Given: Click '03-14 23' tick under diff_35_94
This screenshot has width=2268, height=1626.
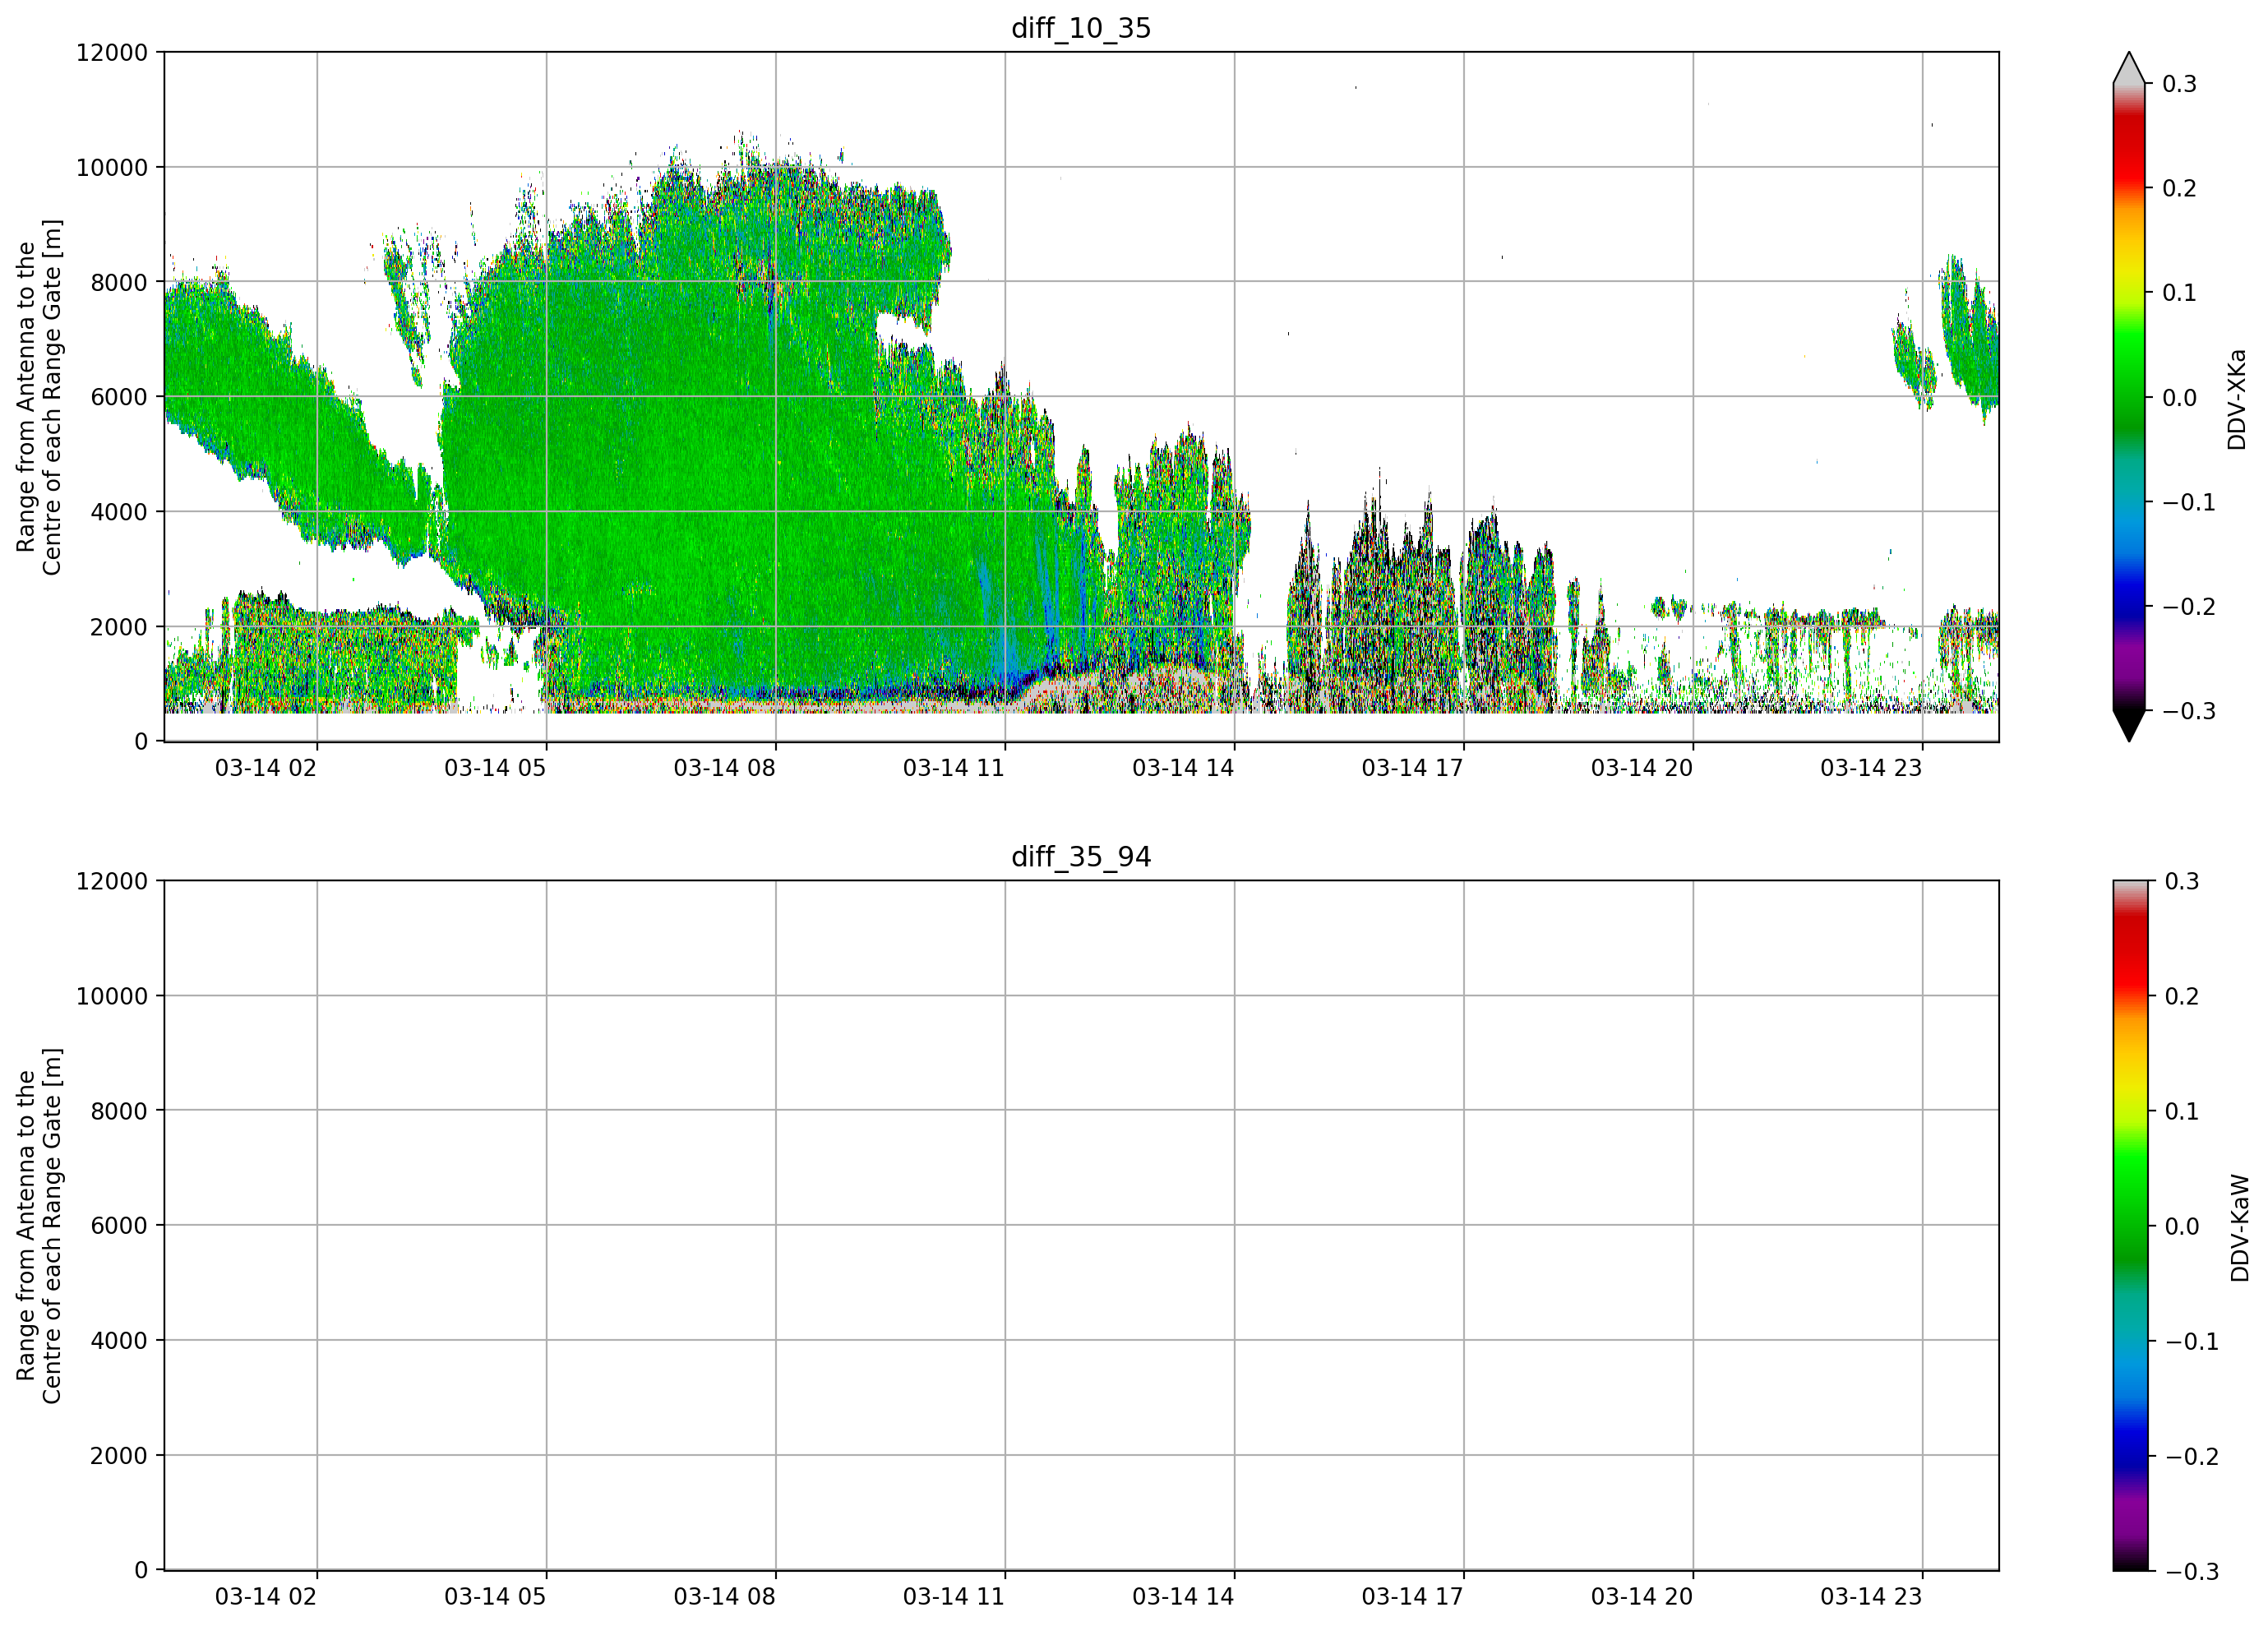Looking at the screenshot, I should tap(1871, 1597).
